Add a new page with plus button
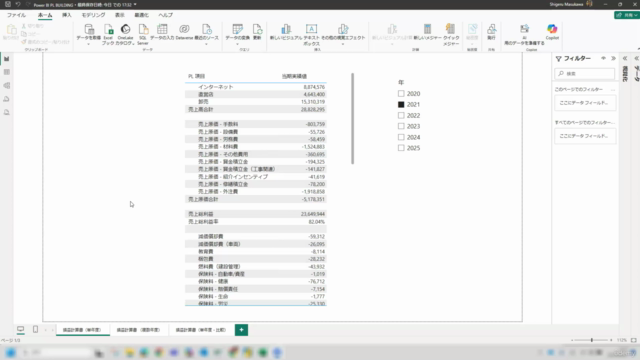This screenshot has height=360, width=640. click(241, 330)
